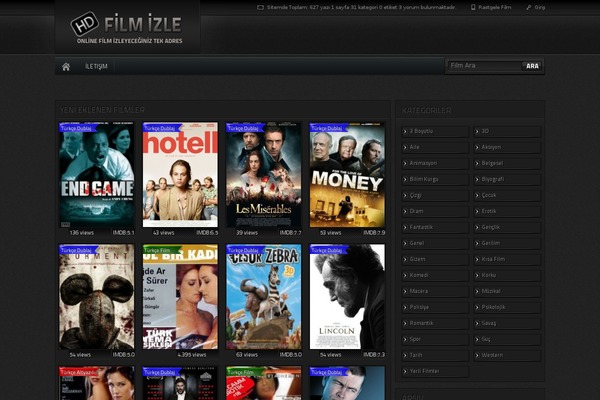Open the For the Love of Money poster
Image resolution: width=600 pixels, height=400 pixels.
(347, 175)
